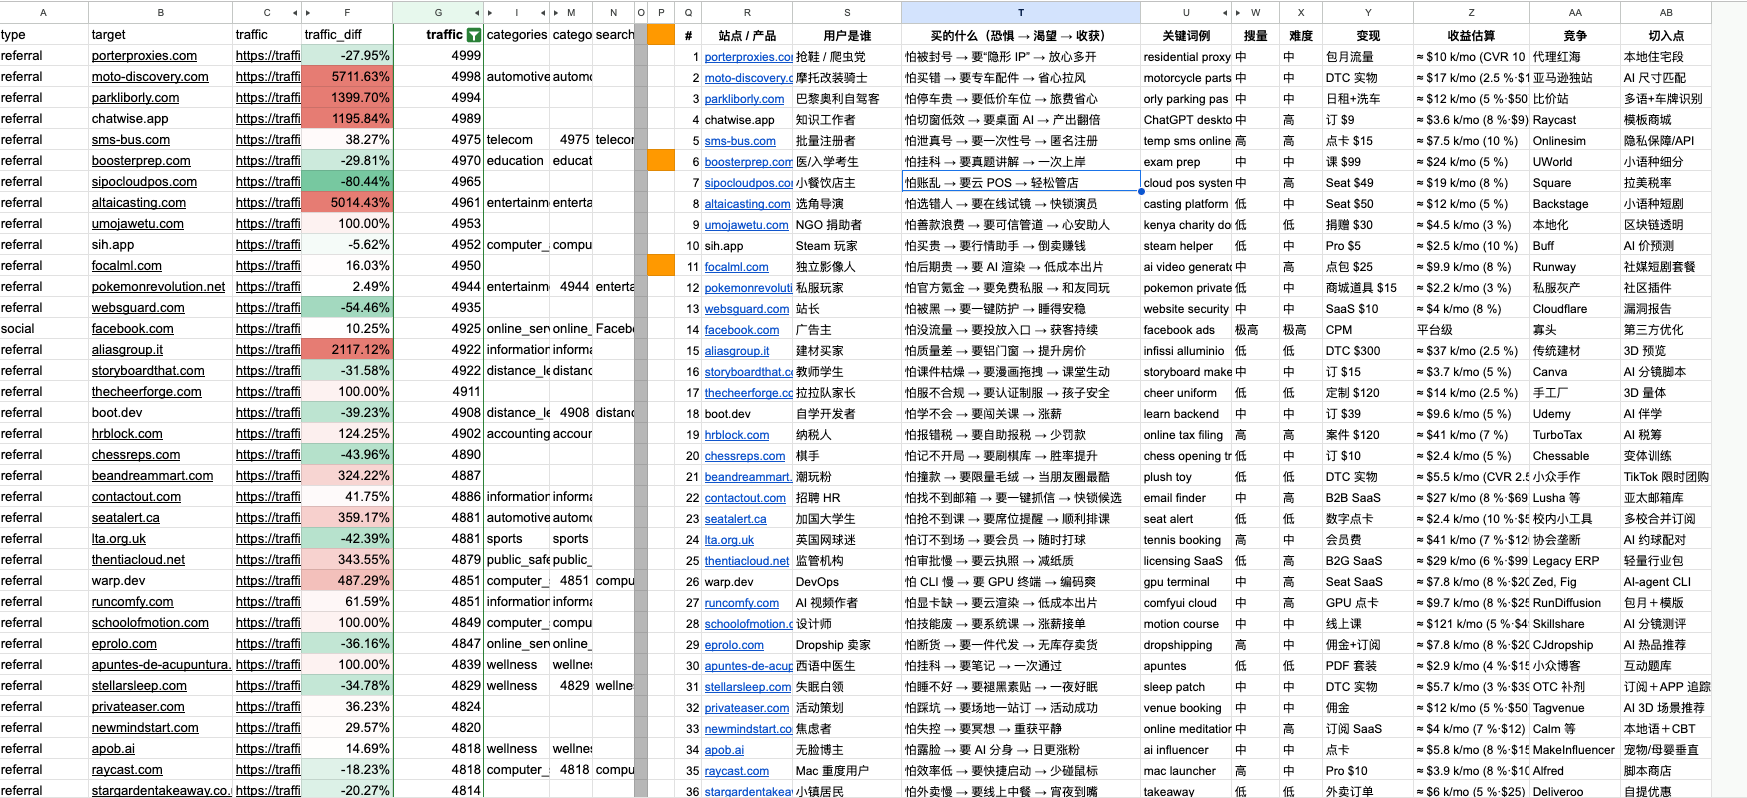Image resolution: width=1747 pixels, height=798 pixels.
Task: Open contactout.com link in 站点/产品 column
Action: coord(745,498)
